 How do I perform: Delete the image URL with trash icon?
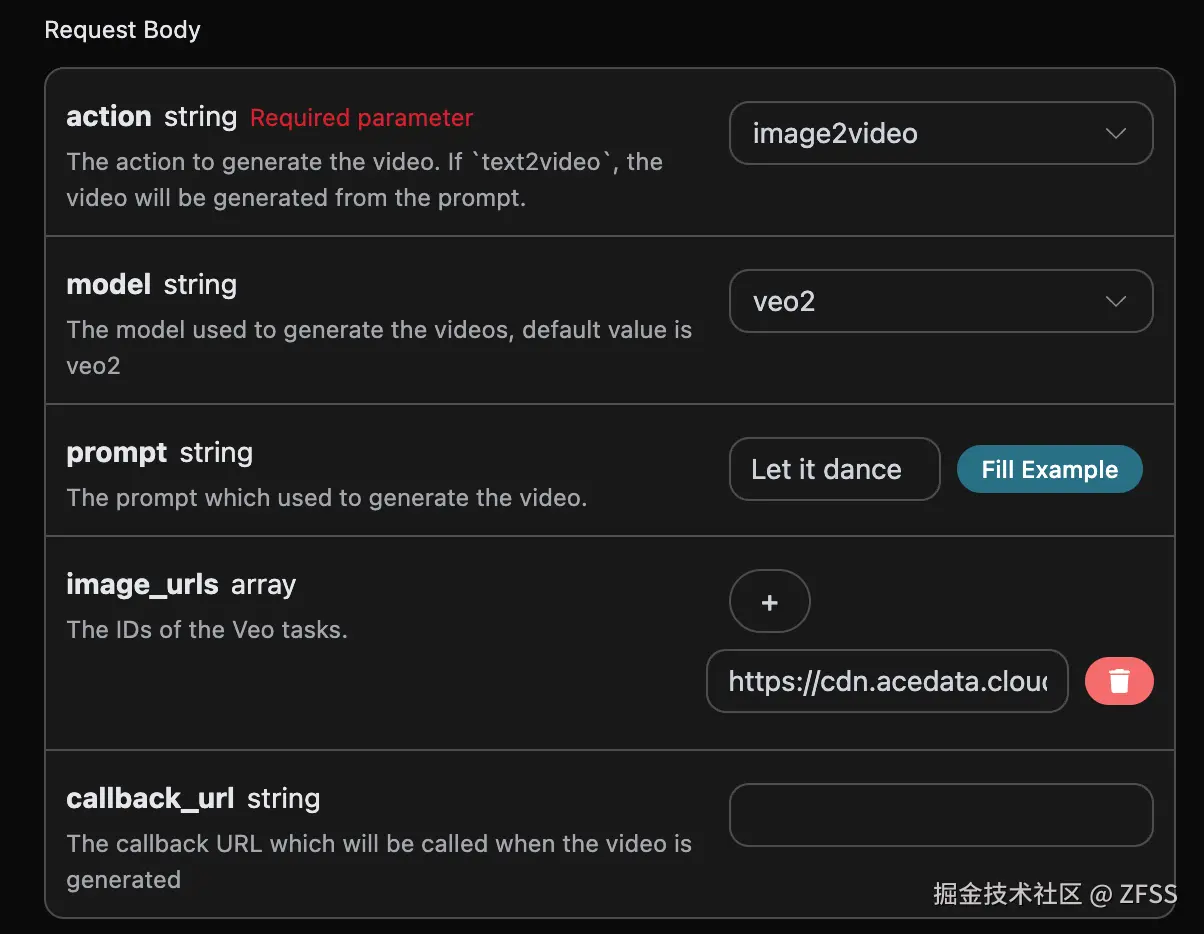point(1119,682)
